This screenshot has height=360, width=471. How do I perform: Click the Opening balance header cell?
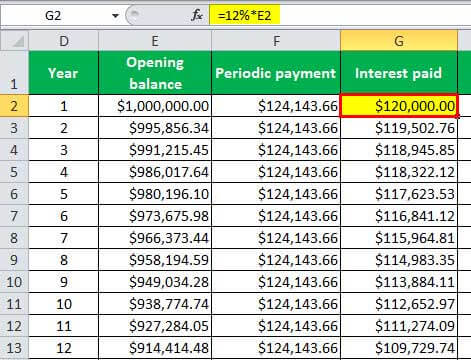[x=155, y=73]
